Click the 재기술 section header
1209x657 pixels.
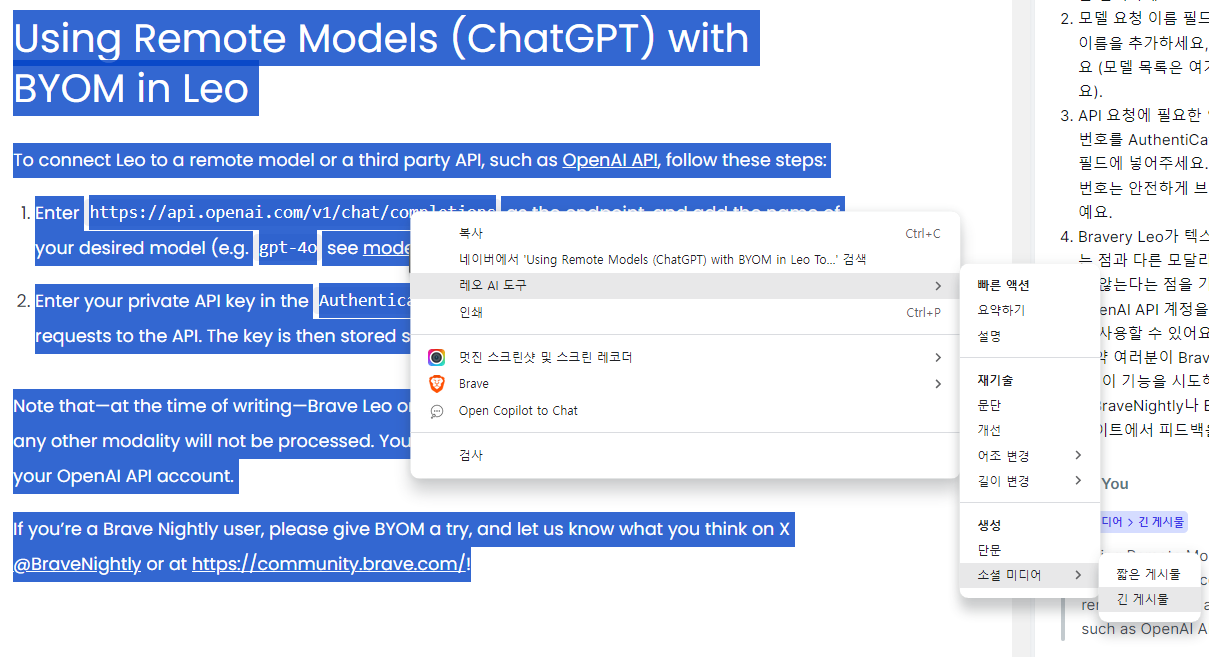click(996, 381)
